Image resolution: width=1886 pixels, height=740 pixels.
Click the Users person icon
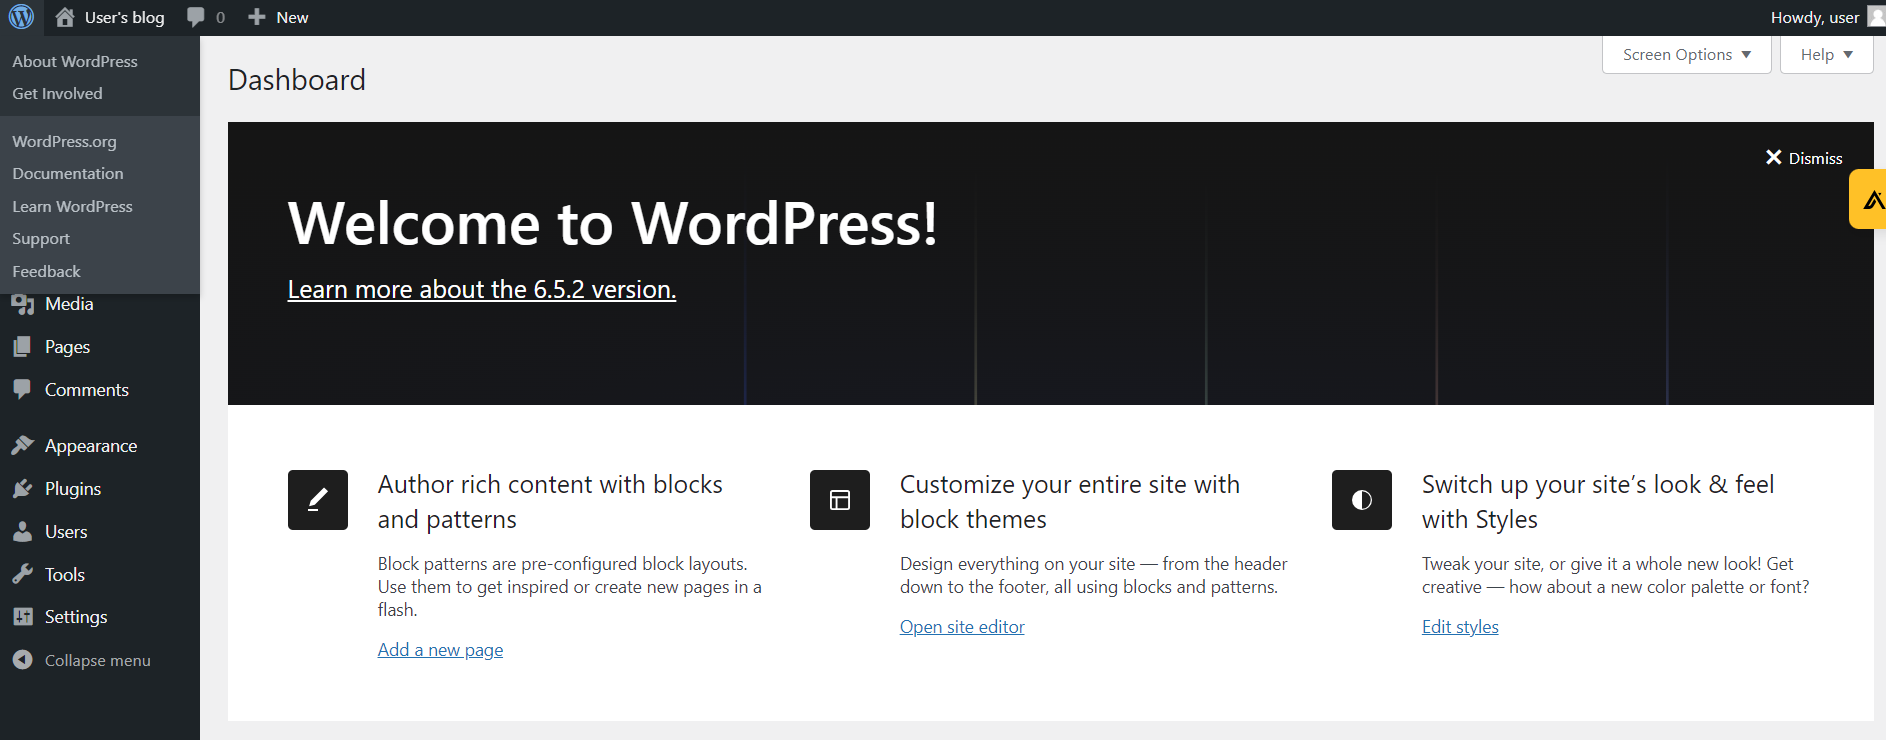pos(22,532)
